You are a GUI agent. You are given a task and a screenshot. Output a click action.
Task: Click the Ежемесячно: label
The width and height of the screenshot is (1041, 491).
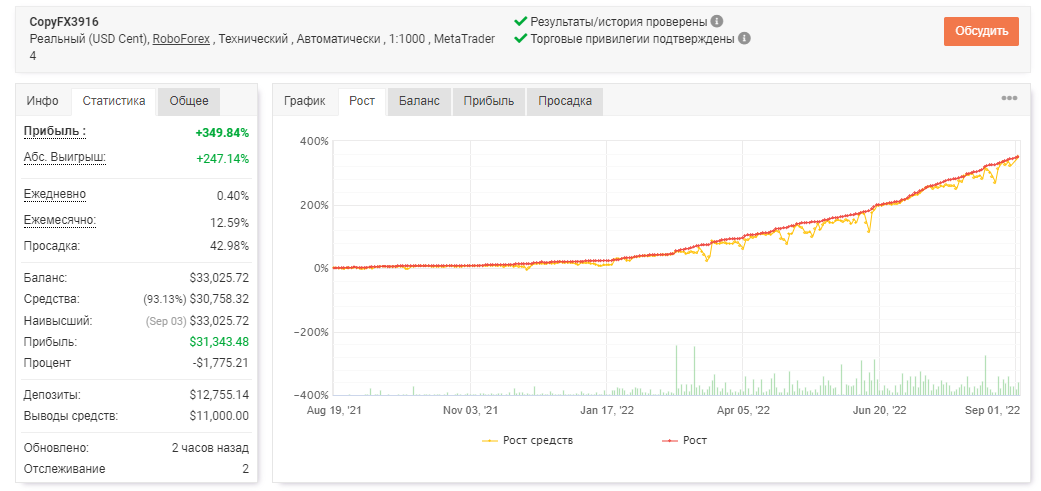(x=60, y=220)
